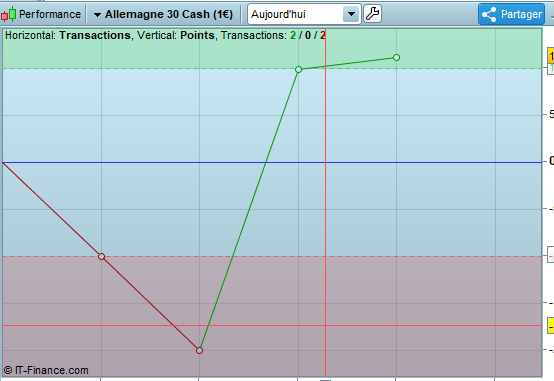This screenshot has height=381, width=554.
Task: Click the red losing transactions count
Action: (323, 35)
